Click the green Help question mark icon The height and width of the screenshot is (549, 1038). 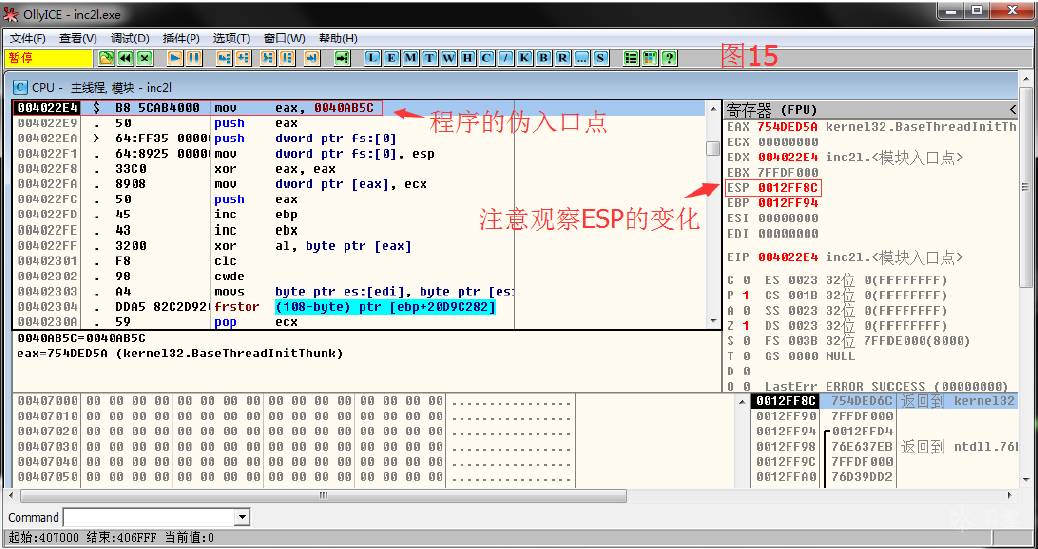(x=669, y=58)
